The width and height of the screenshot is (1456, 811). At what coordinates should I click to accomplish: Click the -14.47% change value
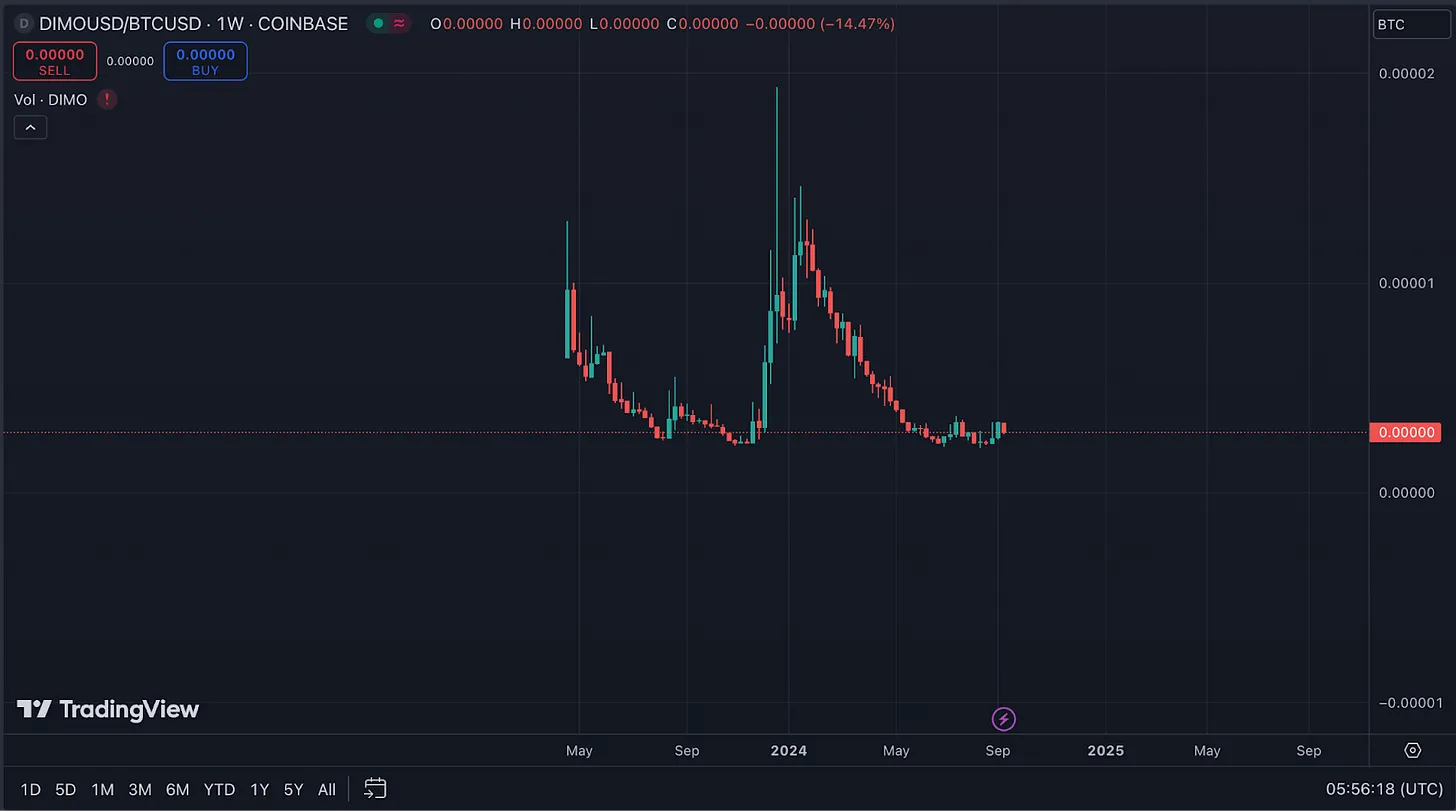857,23
